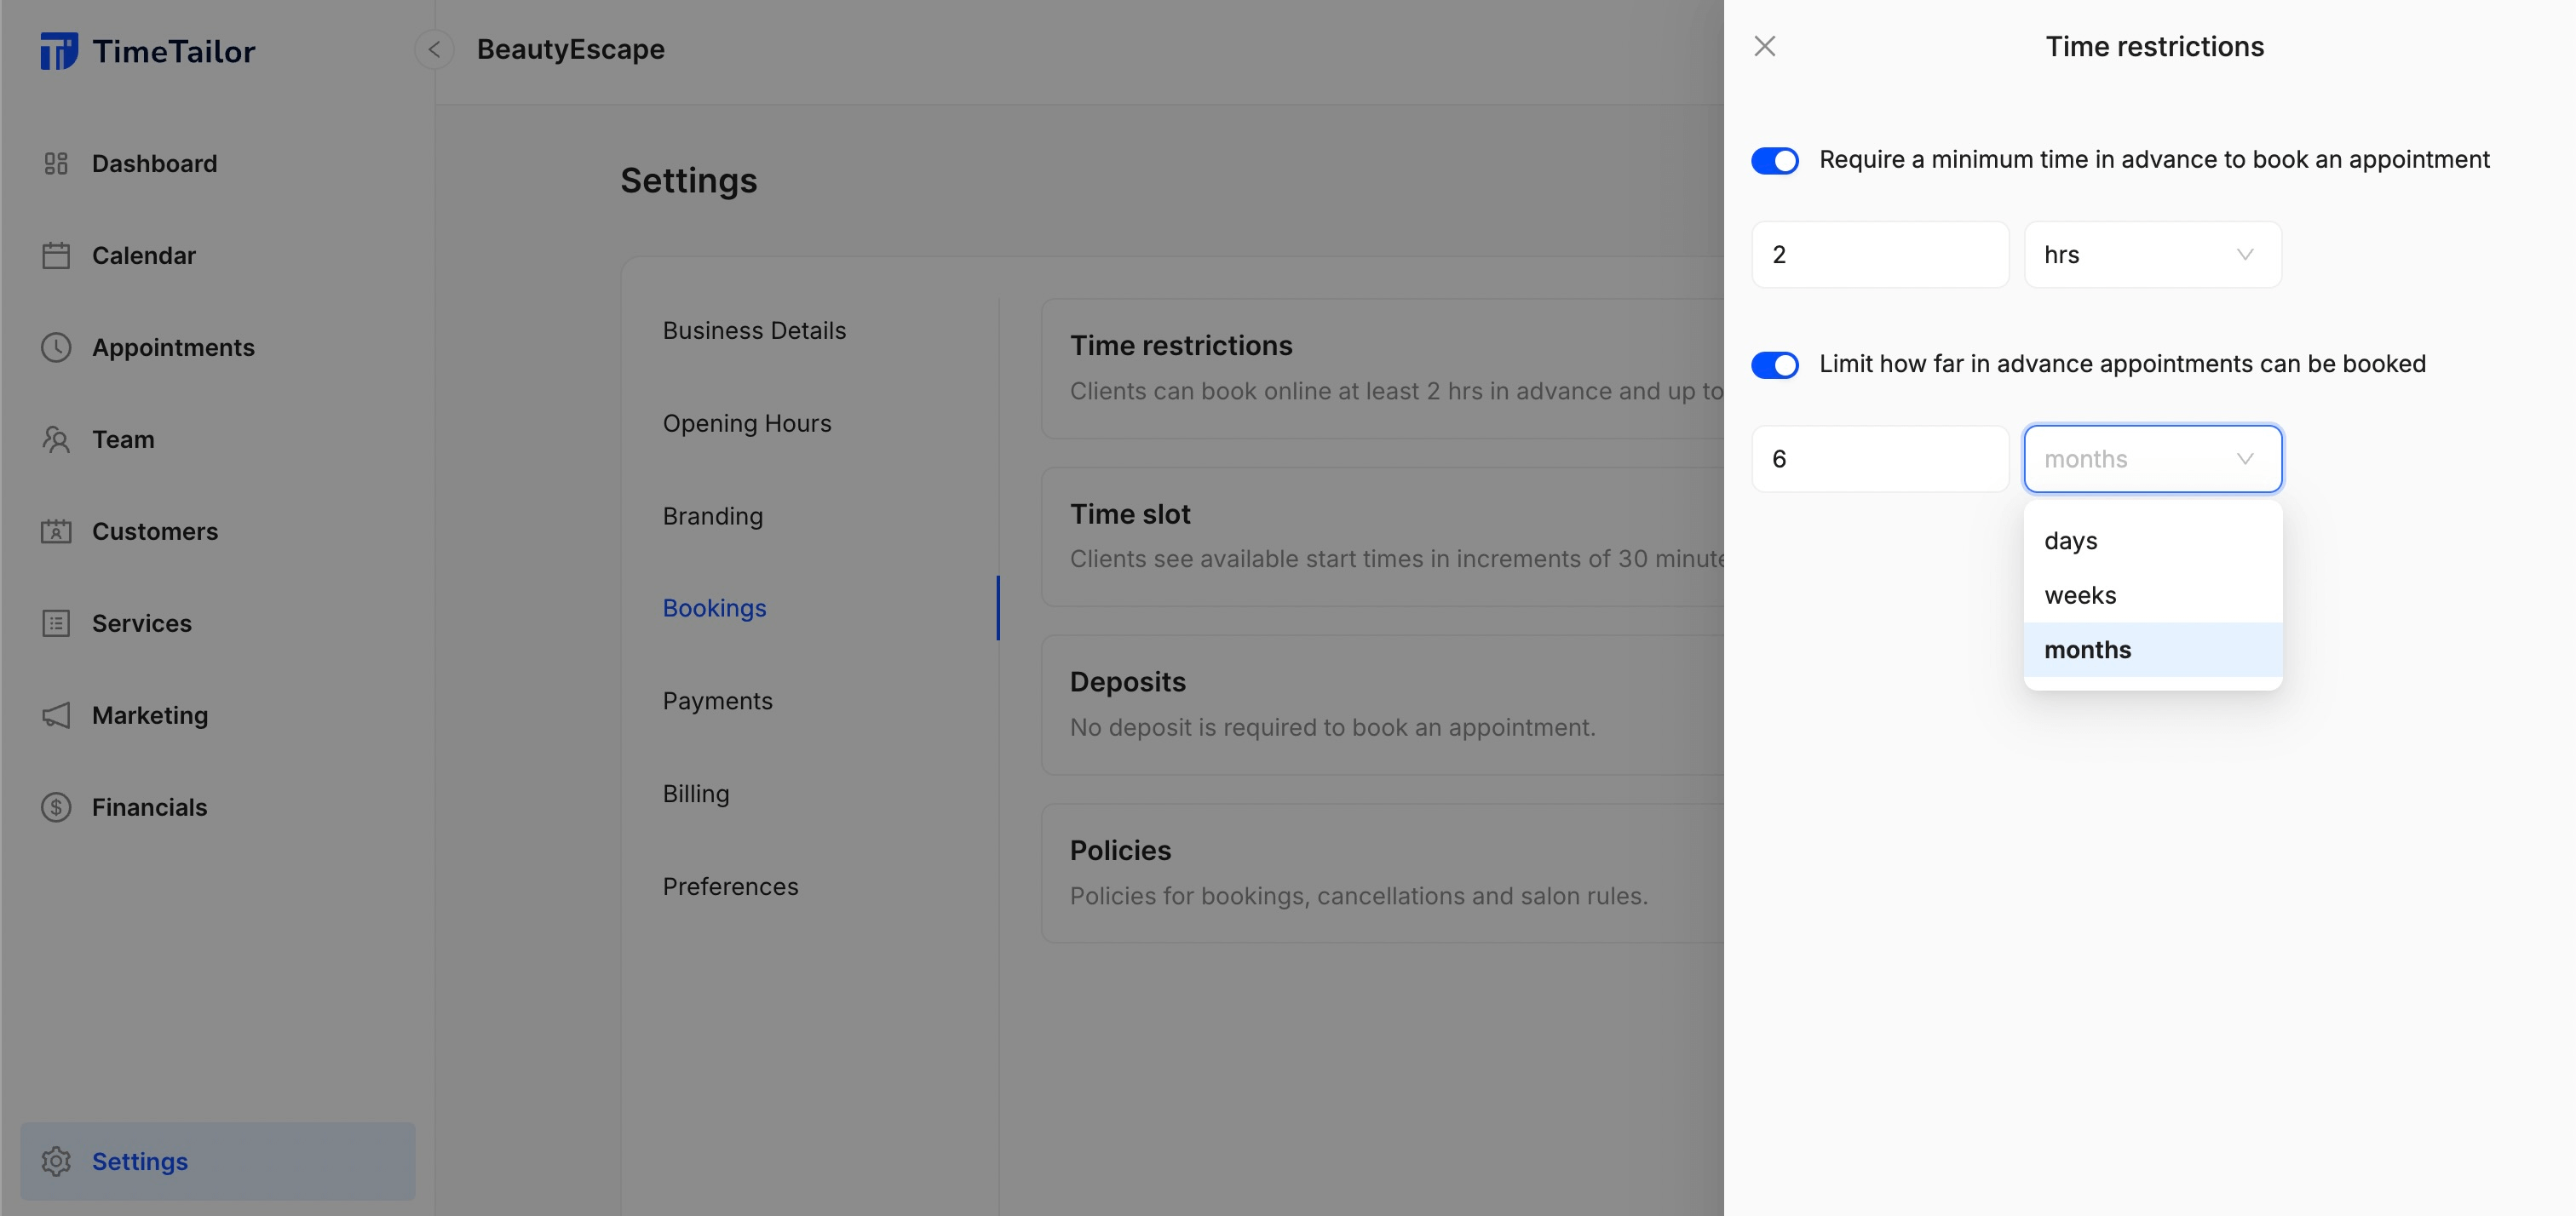Click the Appointments clock icon
The image size is (2576, 1216).
pyautogui.click(x=56, y=347)
